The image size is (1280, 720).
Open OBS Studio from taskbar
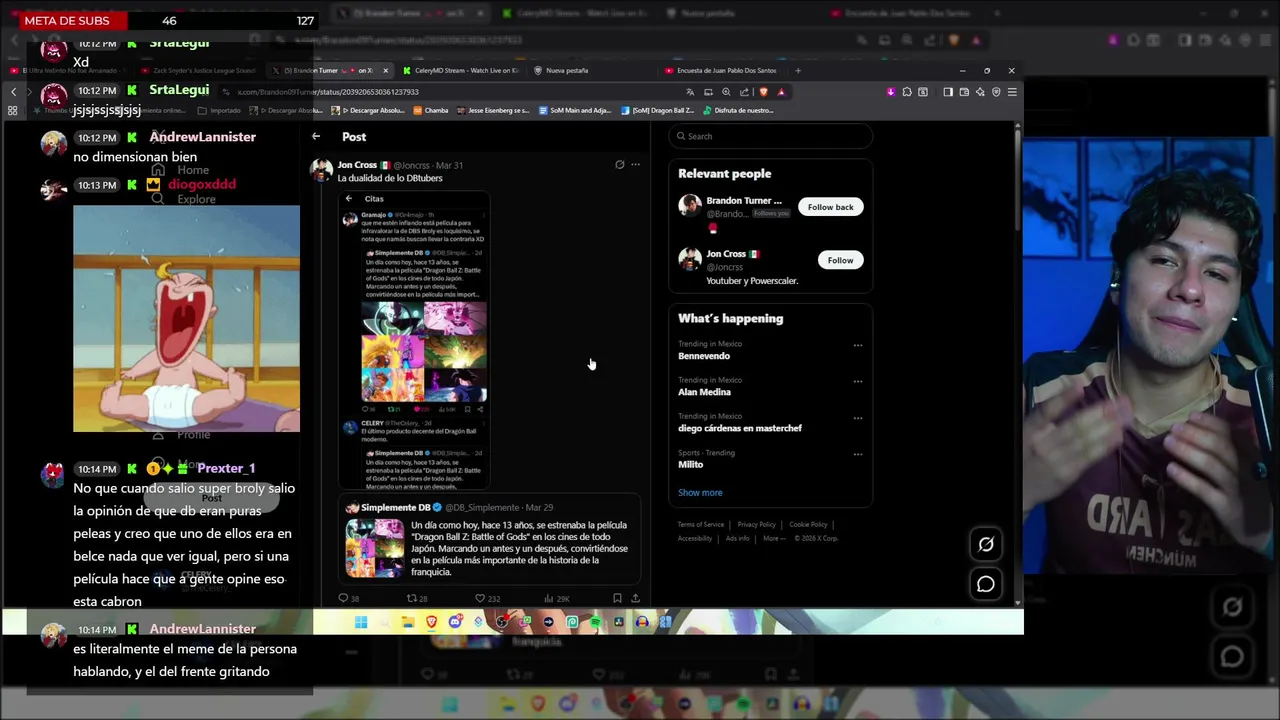[502, 622]
